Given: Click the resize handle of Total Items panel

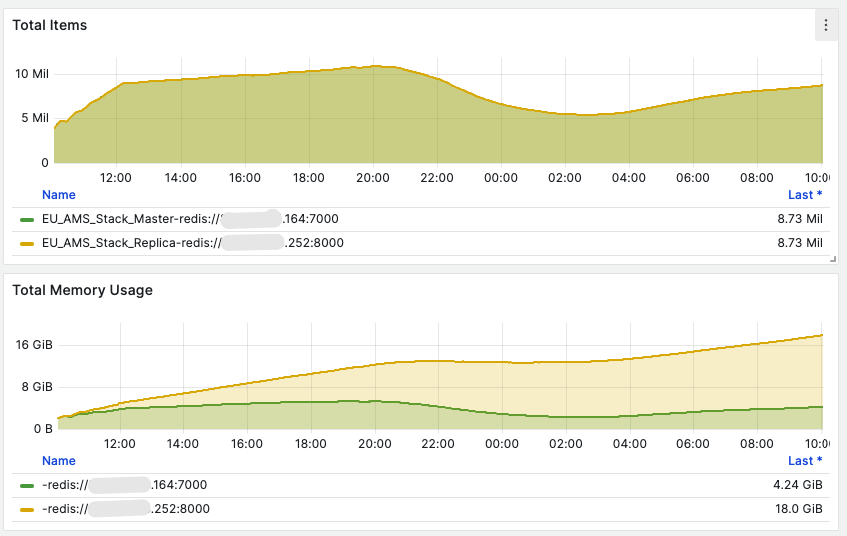Looking at the screenshot, I should click(x=833, y=260).
